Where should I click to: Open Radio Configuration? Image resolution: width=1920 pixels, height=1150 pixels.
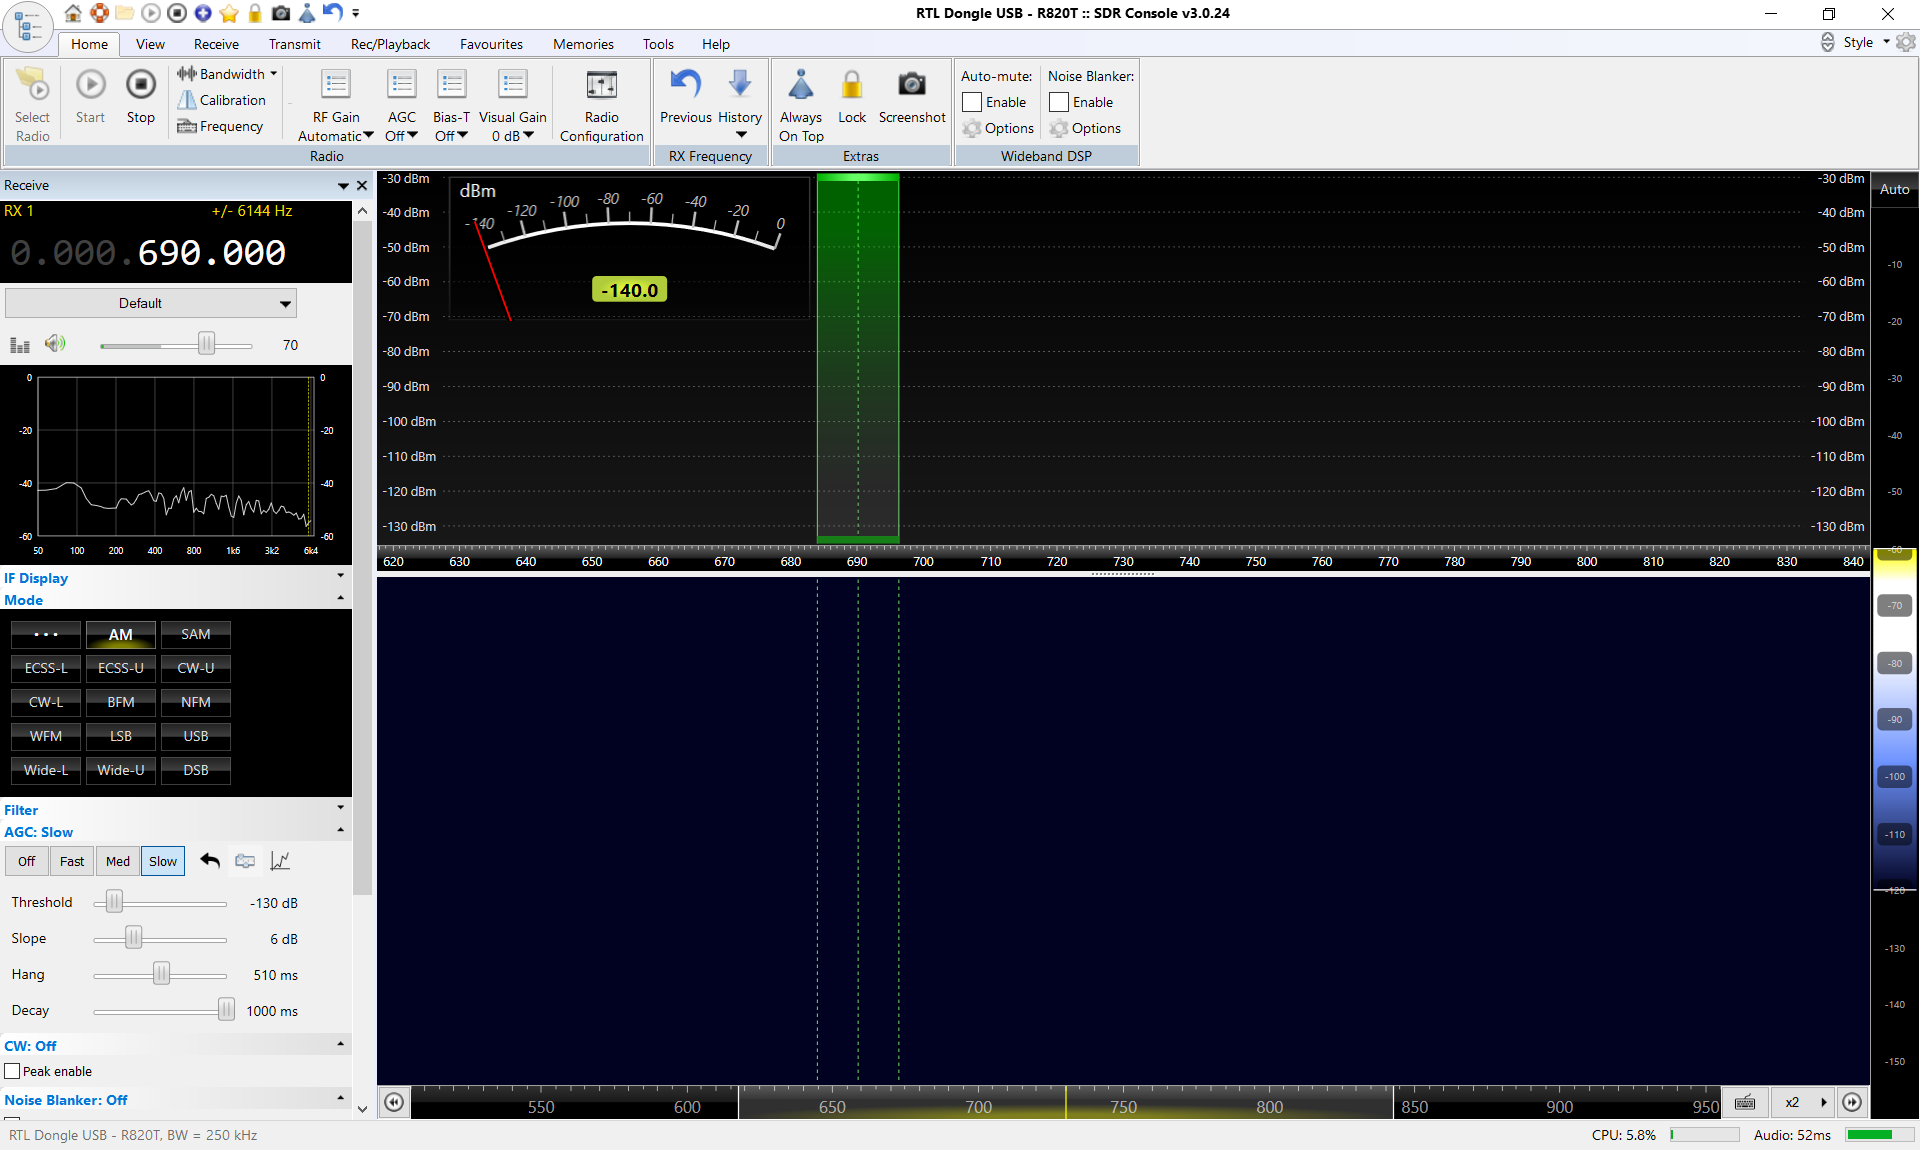[x=601, y=86]
